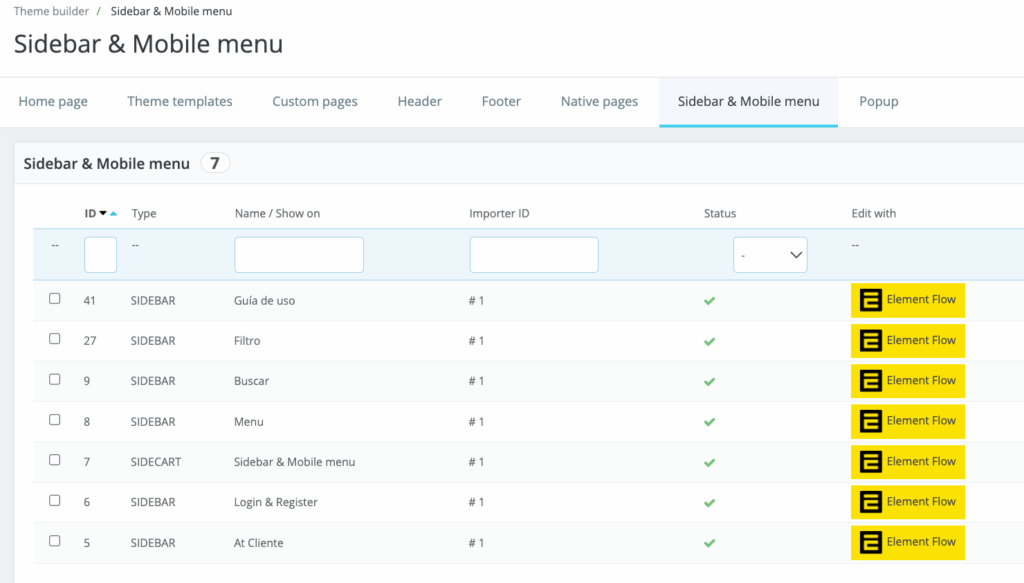The height and width of the screenshot is (583, 1024).
Task: Focus the Importer ID filter field
Action: click(534, 255)
